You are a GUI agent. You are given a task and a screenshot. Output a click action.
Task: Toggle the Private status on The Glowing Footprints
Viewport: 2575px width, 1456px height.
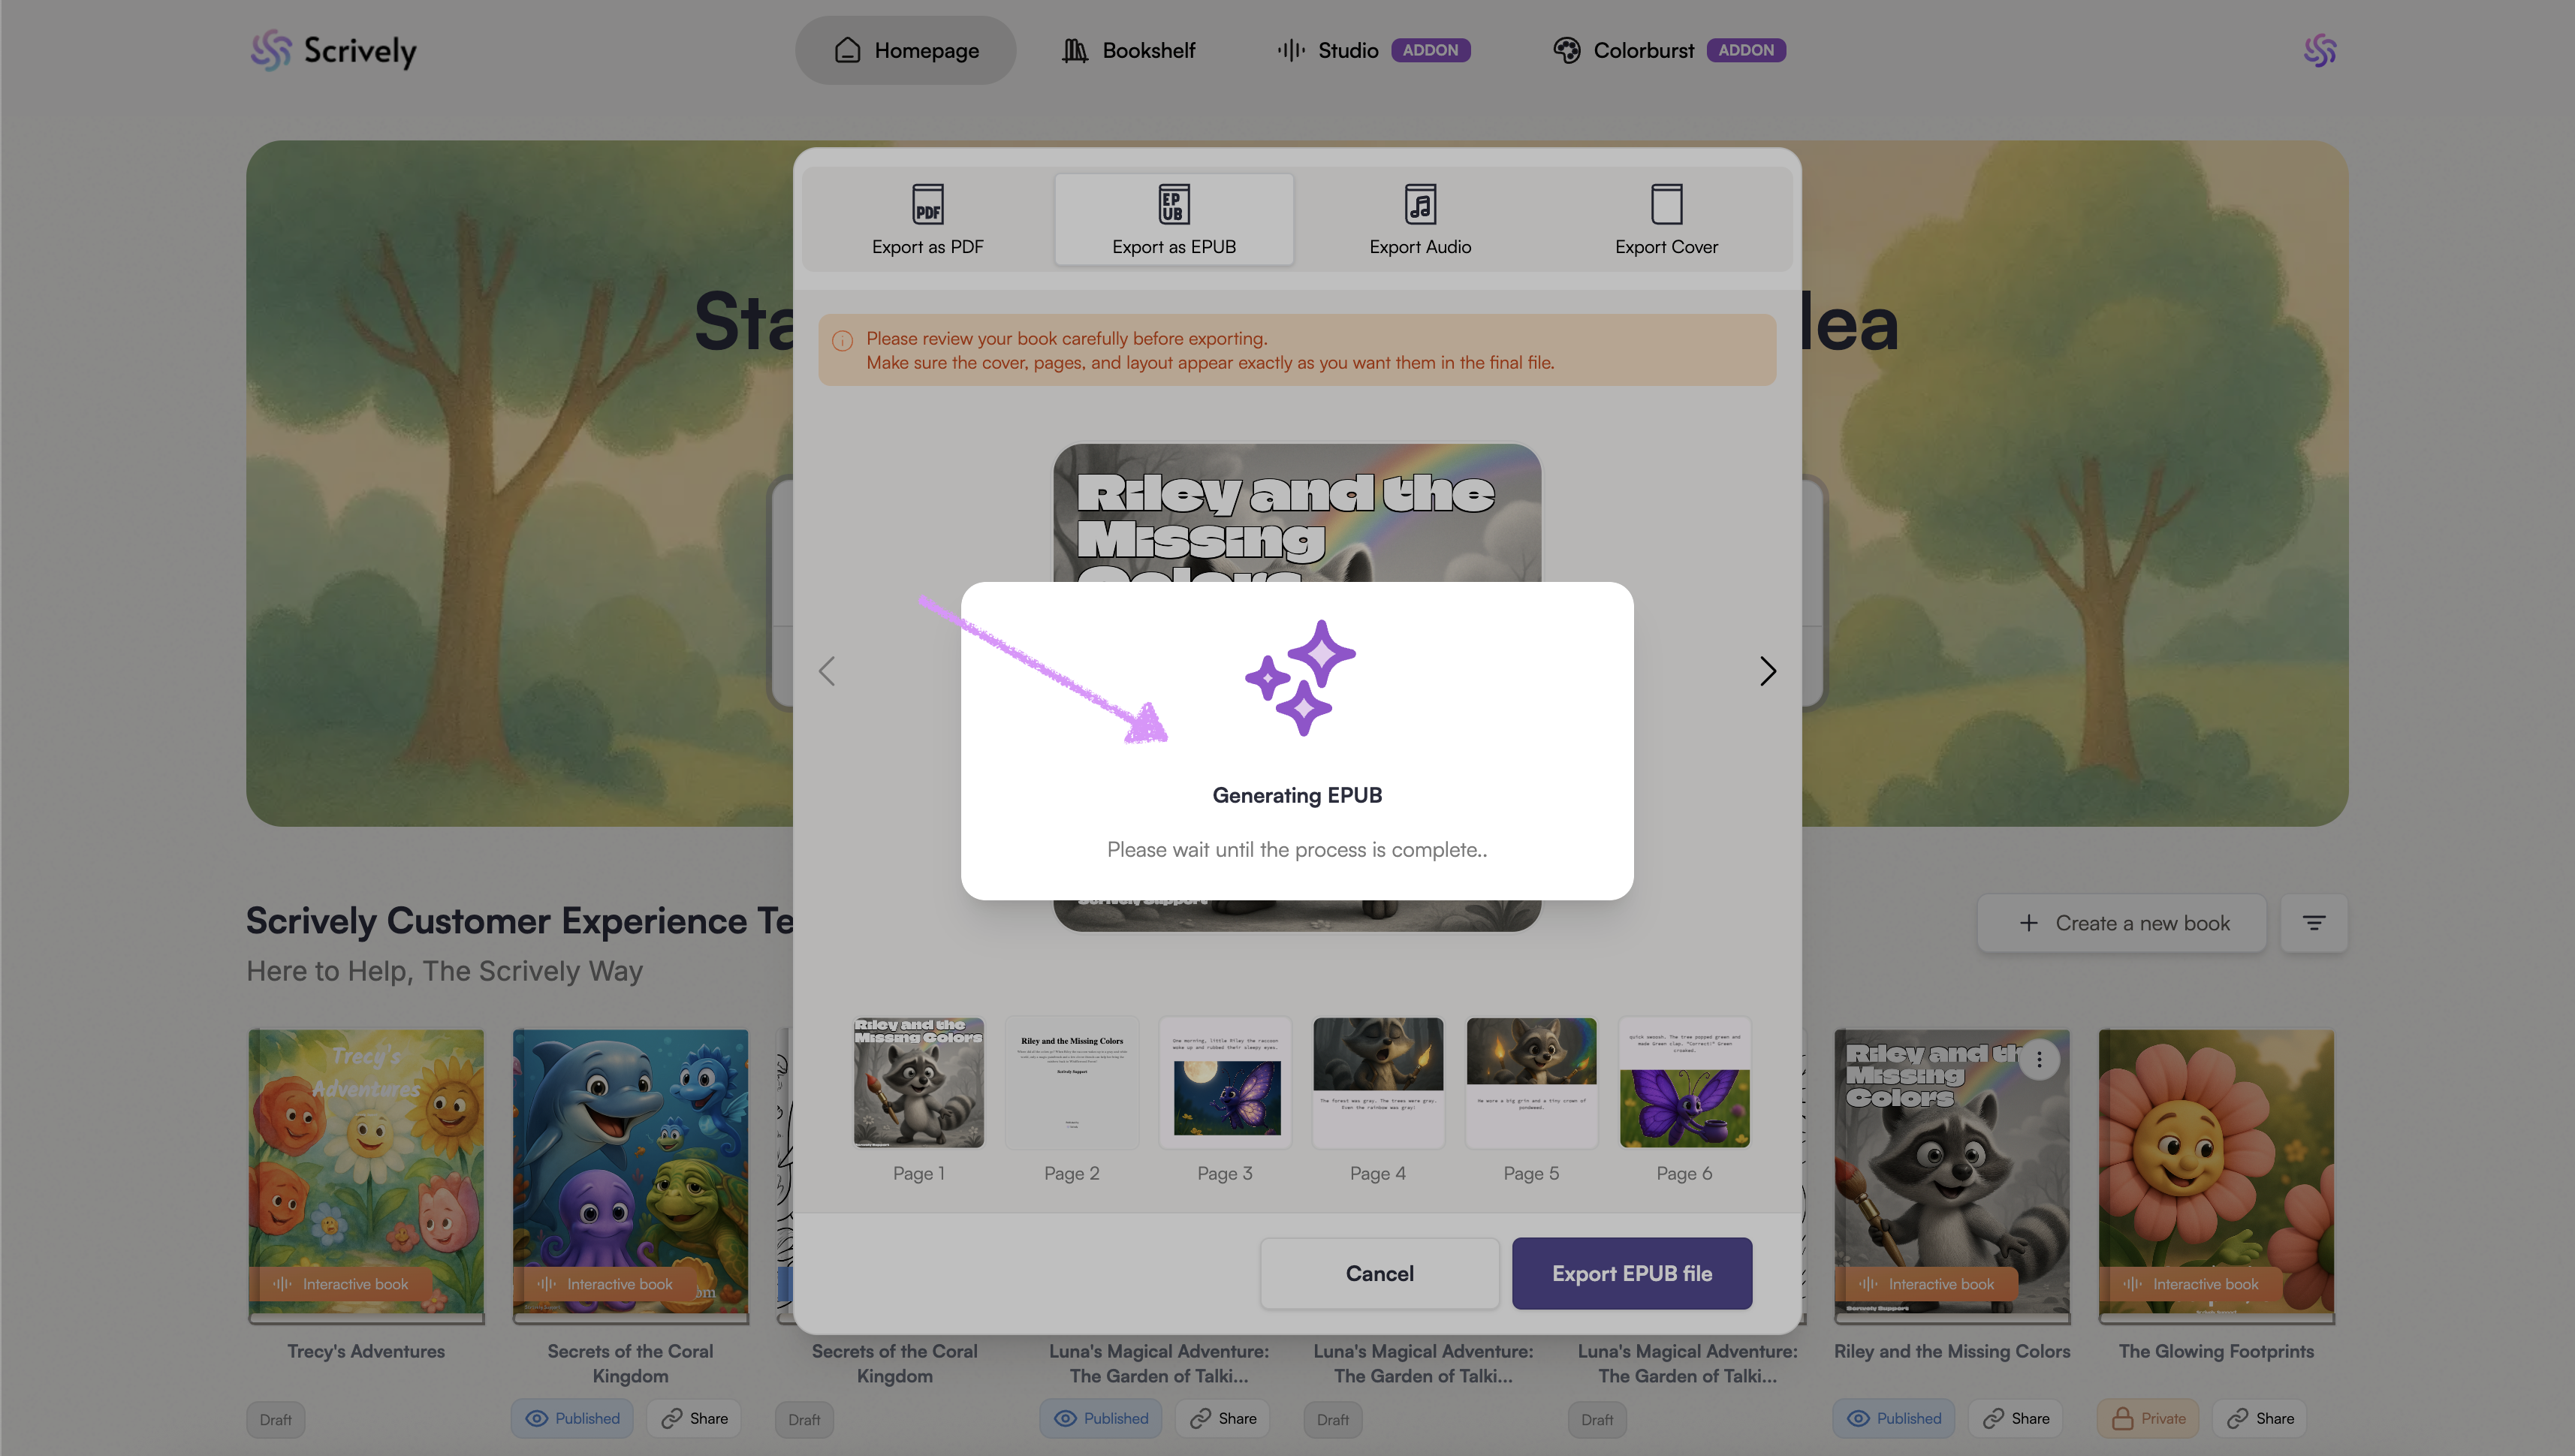click(2147, 1418)
